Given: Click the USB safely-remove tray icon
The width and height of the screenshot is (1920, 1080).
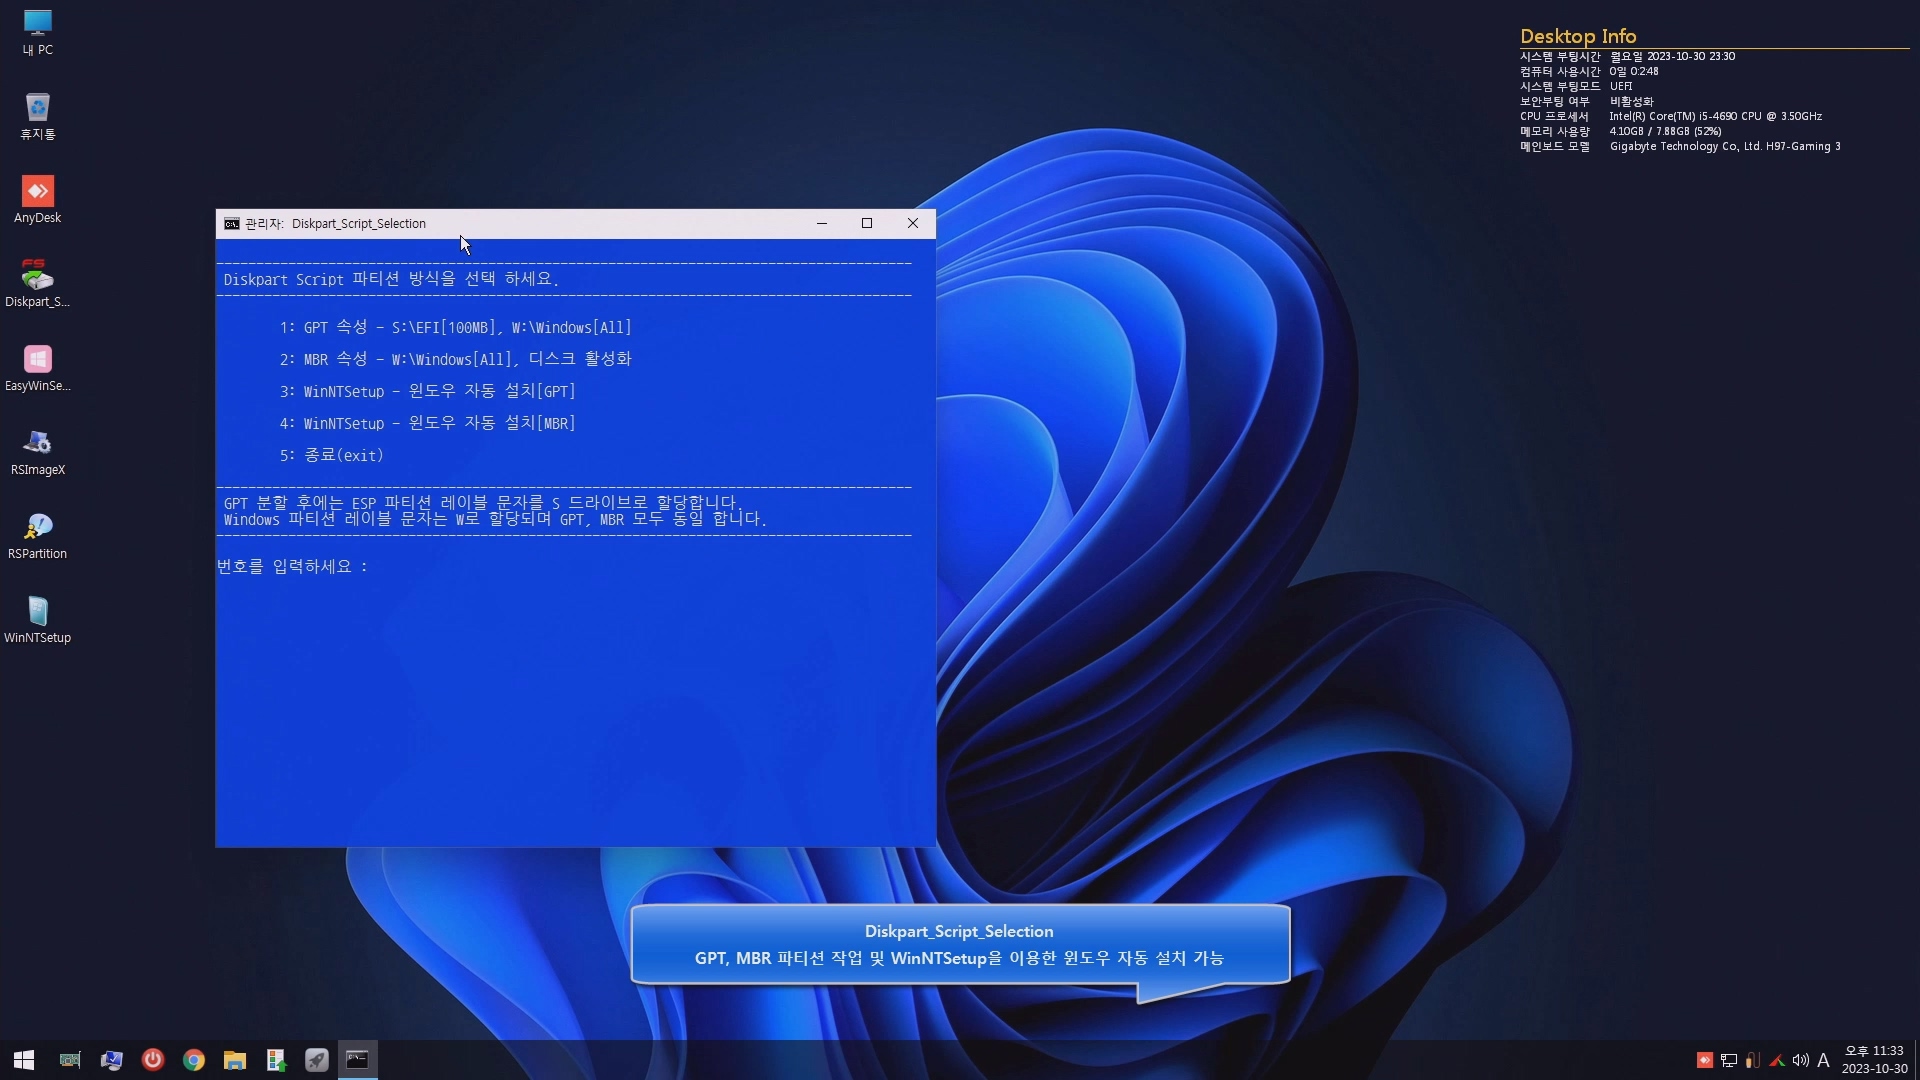Looking at the screenshot, I should (1753, 1060).
